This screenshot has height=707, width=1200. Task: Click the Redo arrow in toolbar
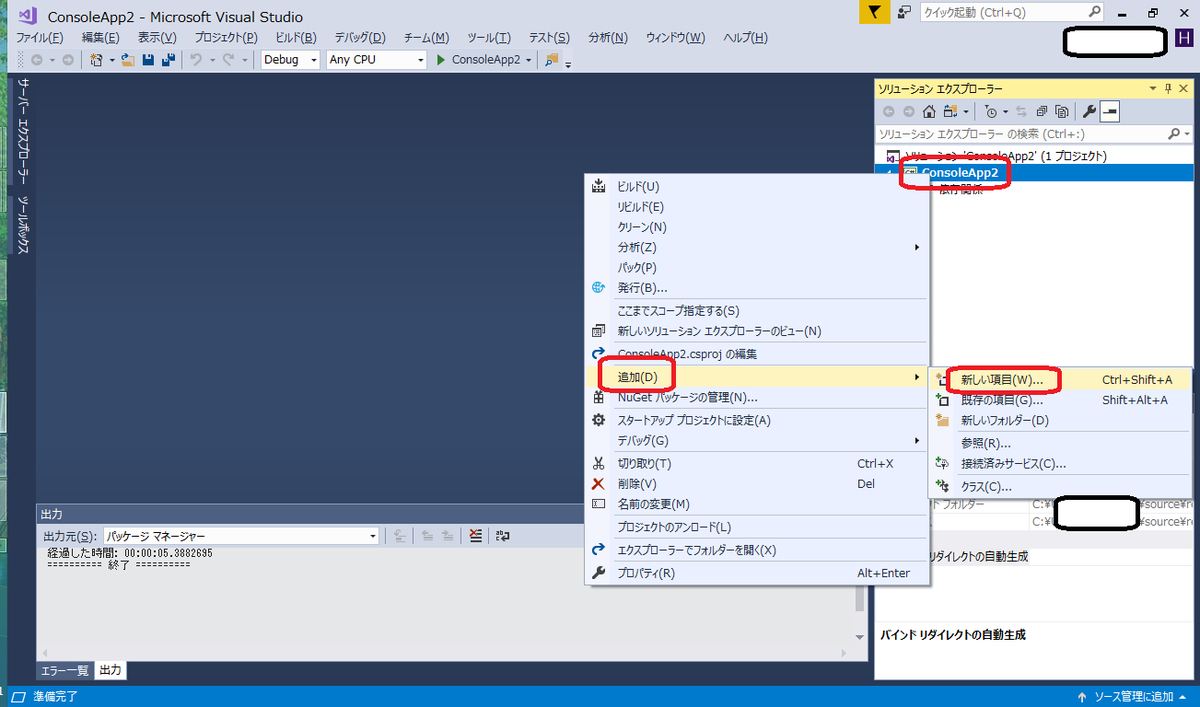(229, 60)
